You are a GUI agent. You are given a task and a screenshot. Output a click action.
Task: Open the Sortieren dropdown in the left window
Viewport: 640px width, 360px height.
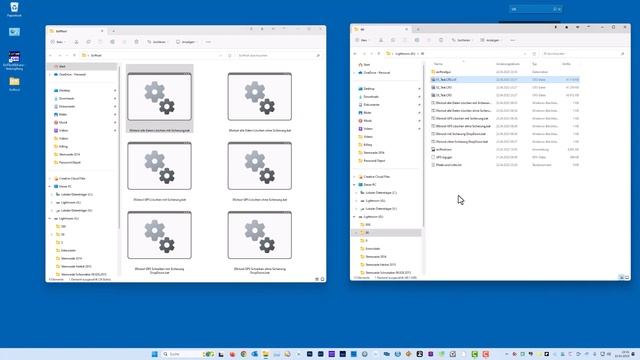[x=158, y=42]
